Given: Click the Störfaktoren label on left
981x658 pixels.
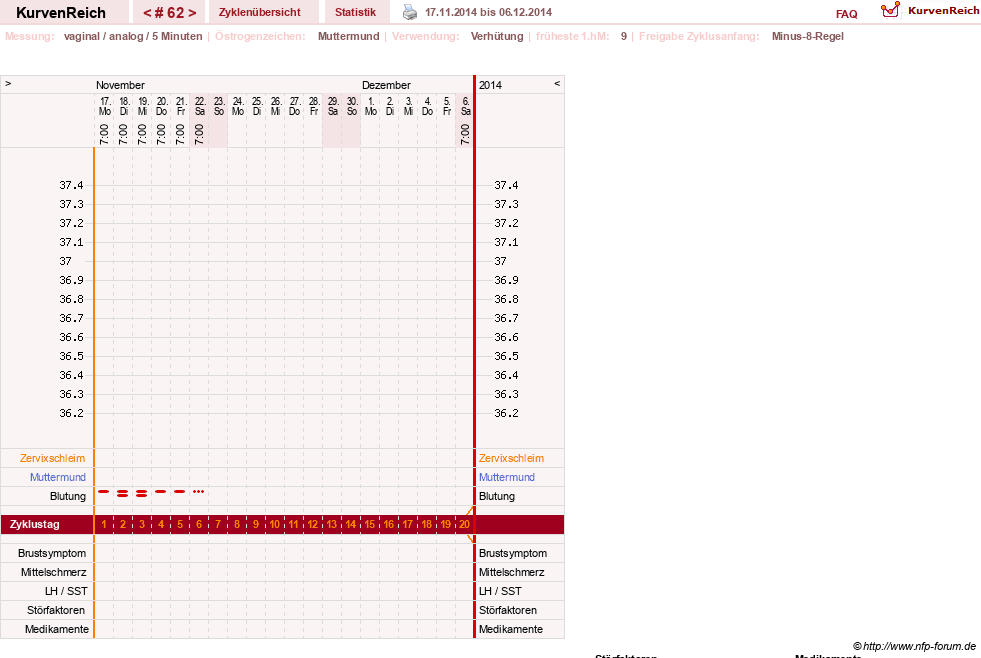Looking at the screenshot, I should click(56, 610).
